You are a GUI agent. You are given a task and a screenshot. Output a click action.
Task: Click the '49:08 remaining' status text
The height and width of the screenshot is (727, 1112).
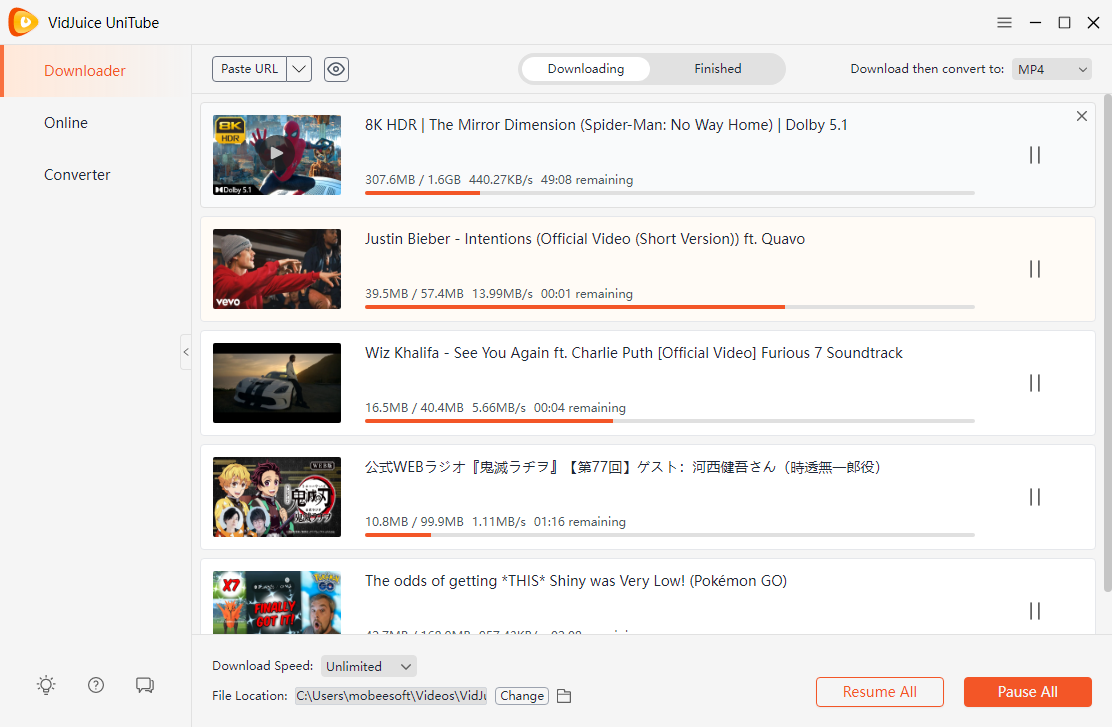587,180
